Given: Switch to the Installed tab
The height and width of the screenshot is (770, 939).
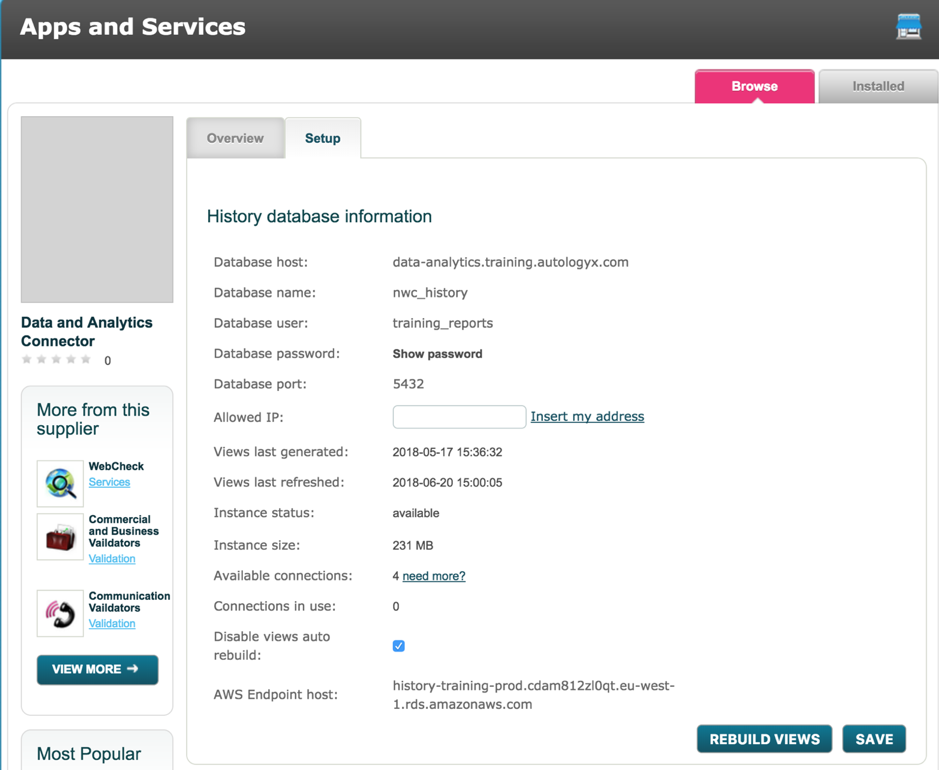Looking at the screenshot, I should [878, 86].
